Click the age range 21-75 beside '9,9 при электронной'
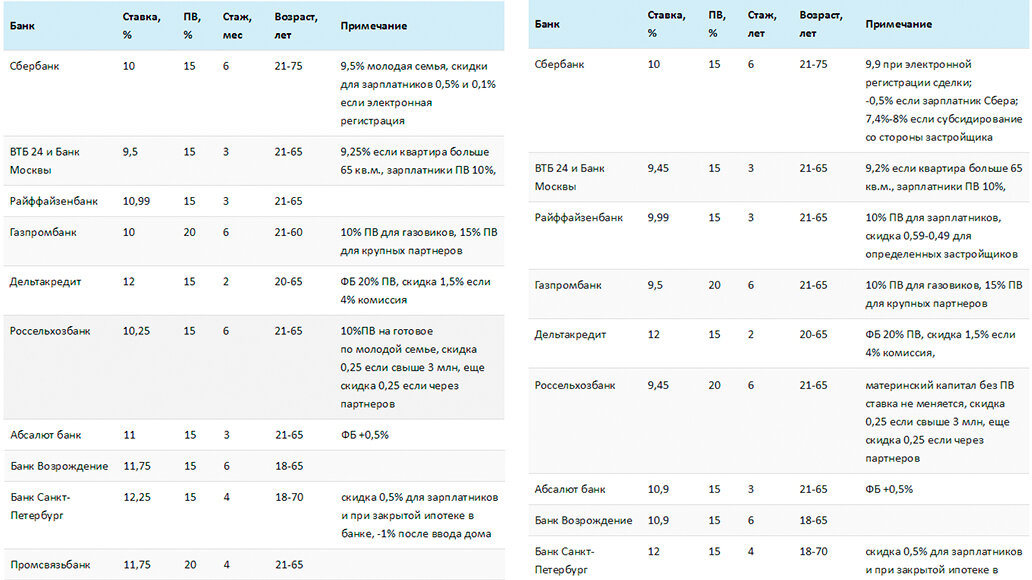Image resolution: width=1032 pixels, height=580 pixels. [x=813, y=65]
